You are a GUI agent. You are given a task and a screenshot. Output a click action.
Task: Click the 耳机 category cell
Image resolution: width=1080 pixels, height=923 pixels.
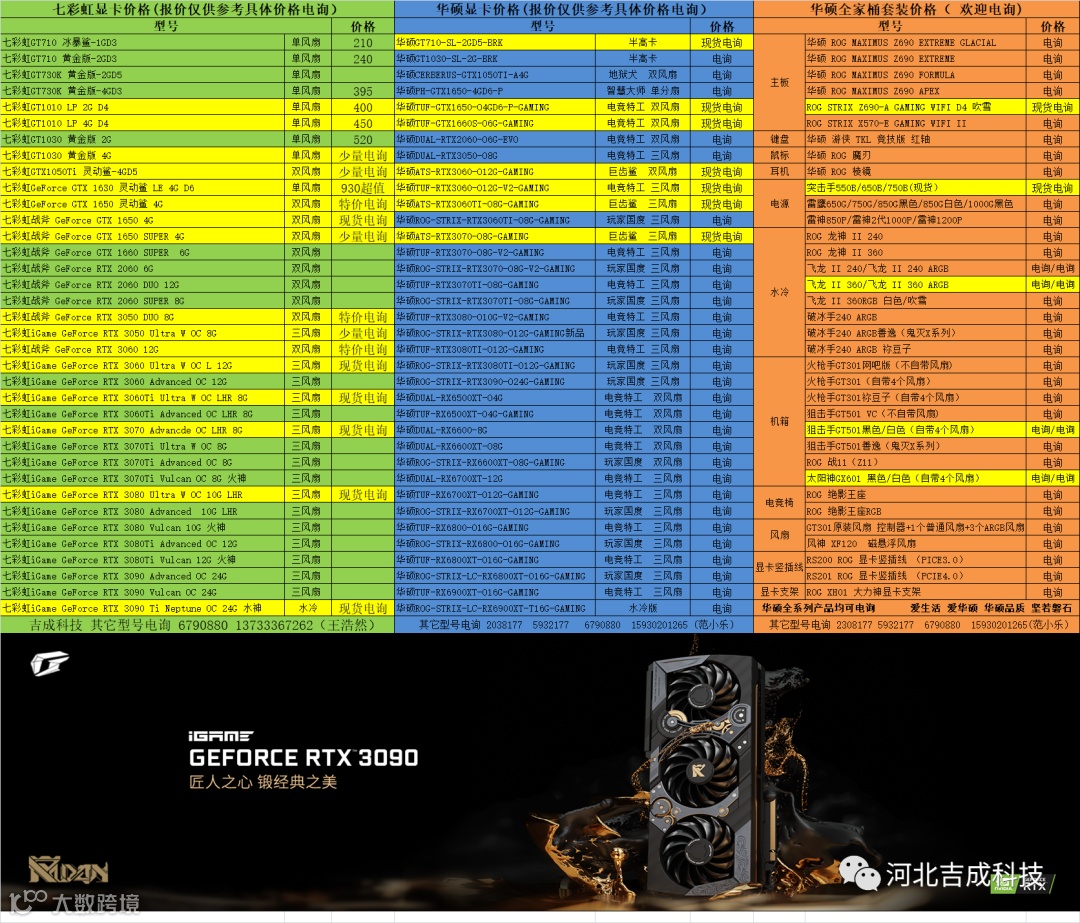click(x=779, y=172)
